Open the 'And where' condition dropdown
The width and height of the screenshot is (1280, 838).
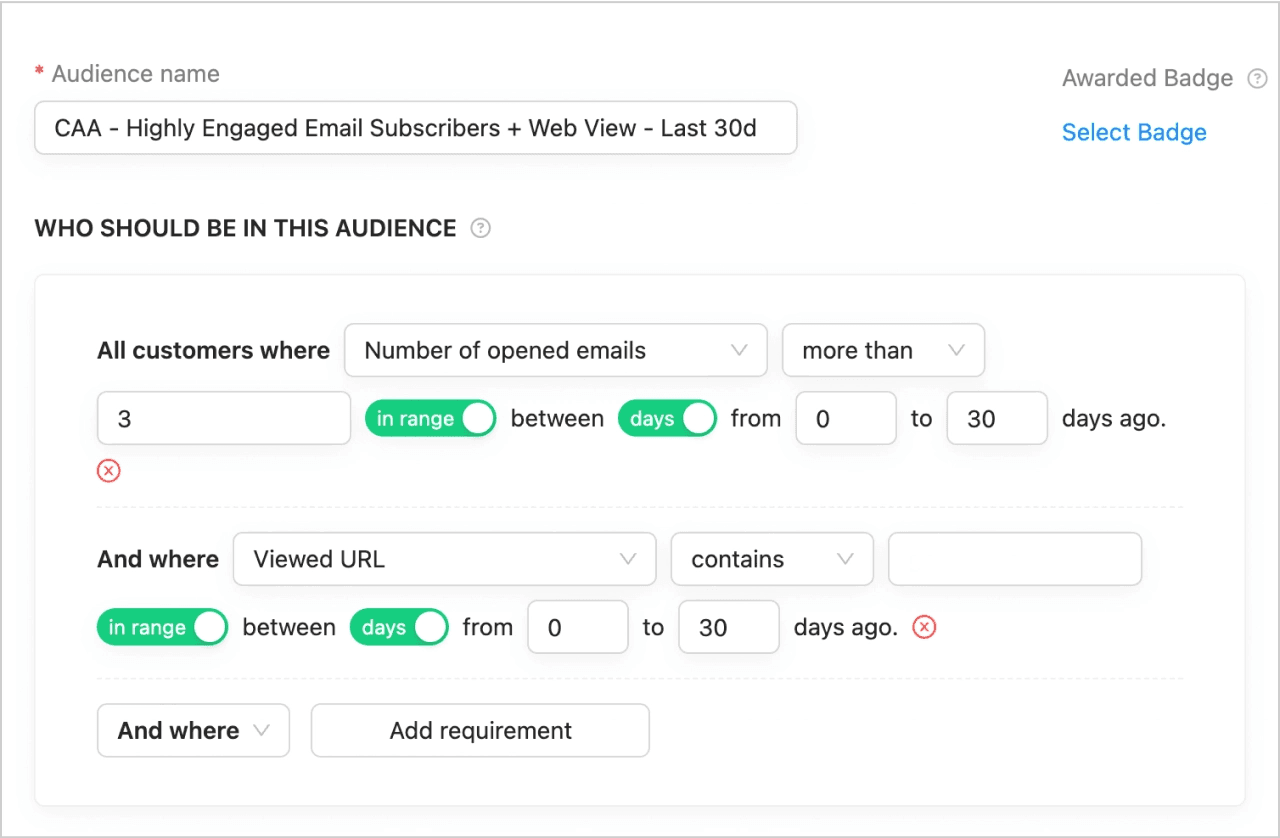pyautogui.click(x=193, y=731)
